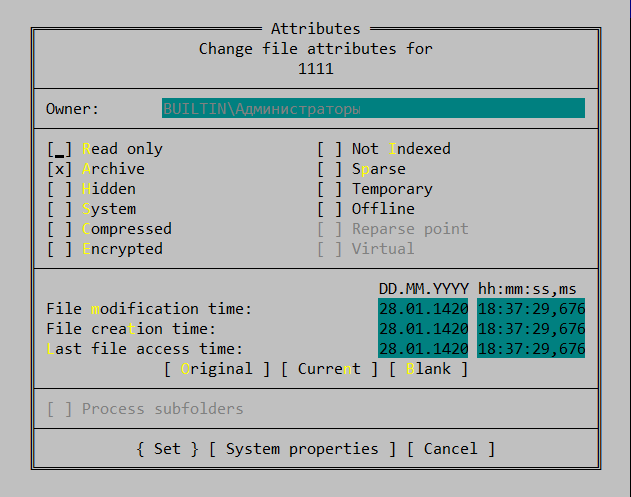This screenshot has height=497, width=631.
Task: Click the Owner input field
Action: click(373, 108)
